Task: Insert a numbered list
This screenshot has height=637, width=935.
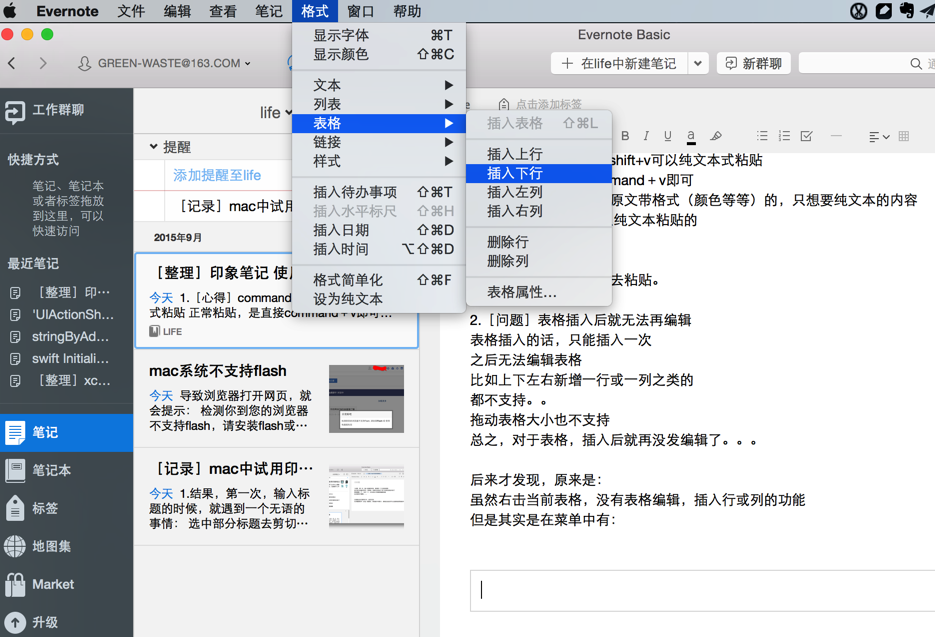Action: (784, 136)
